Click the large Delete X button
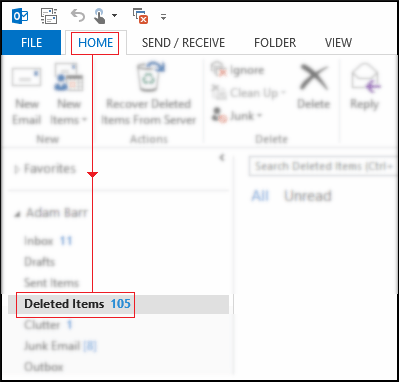This screenshot has width=399, height=382. pos(313,87)
